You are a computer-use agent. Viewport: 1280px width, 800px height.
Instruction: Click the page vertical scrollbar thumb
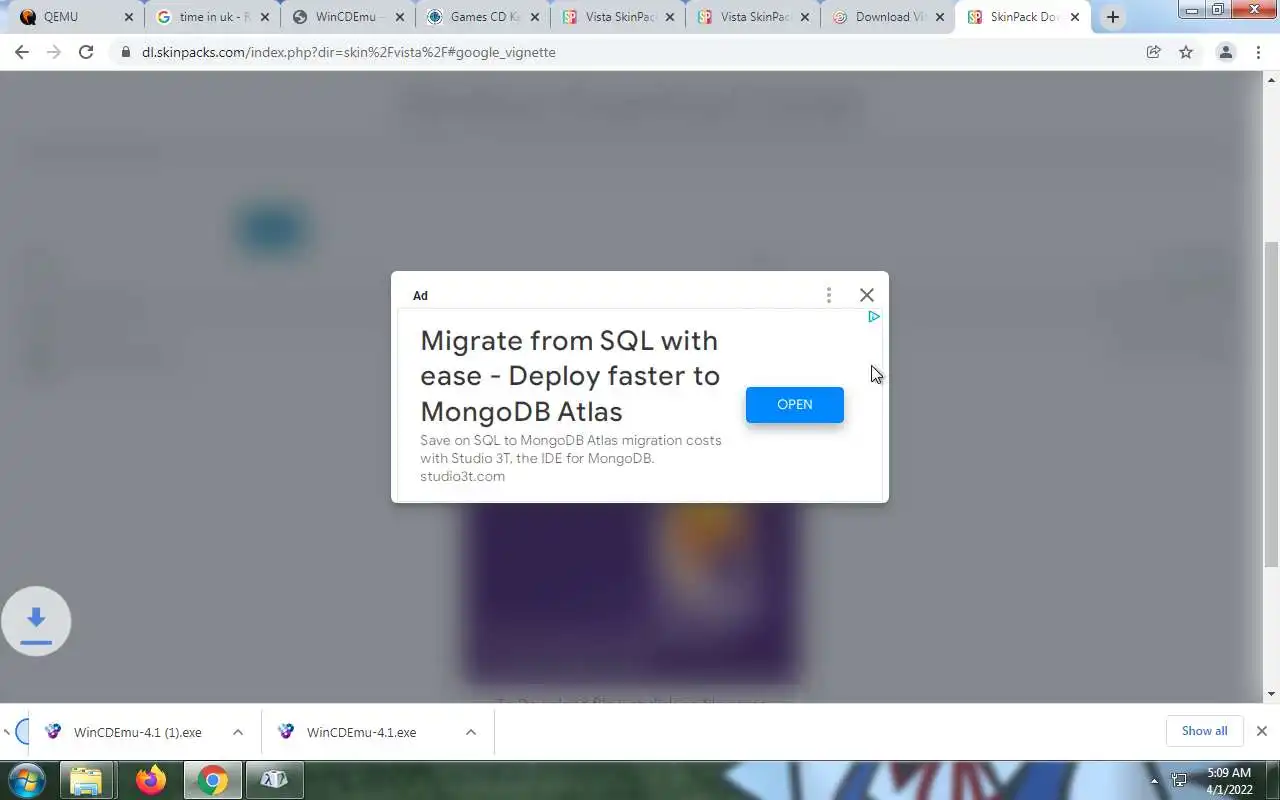(1272, 403)
